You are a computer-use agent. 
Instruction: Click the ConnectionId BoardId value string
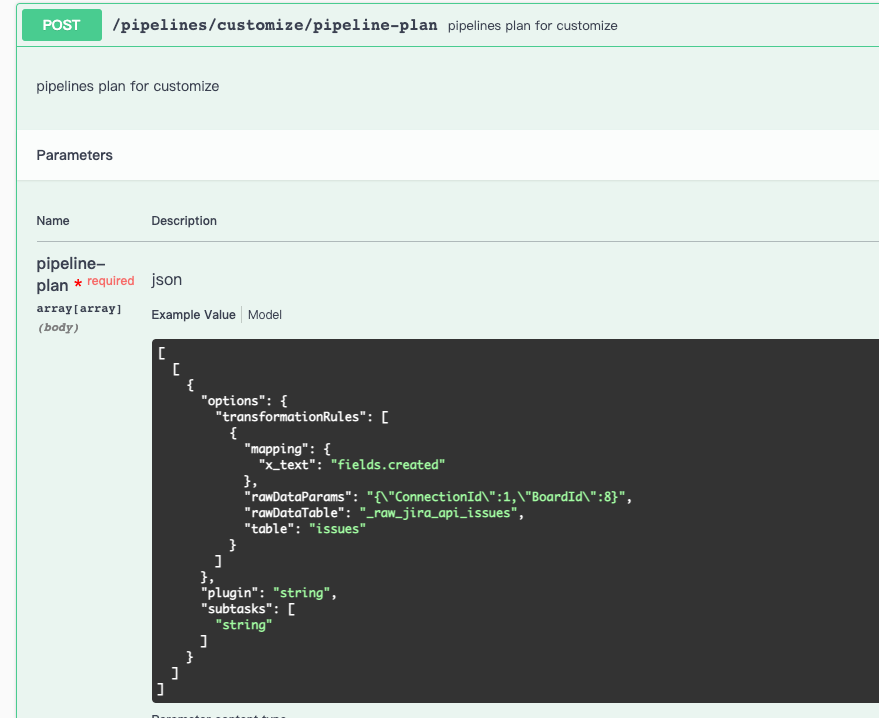tap(496, 497)
